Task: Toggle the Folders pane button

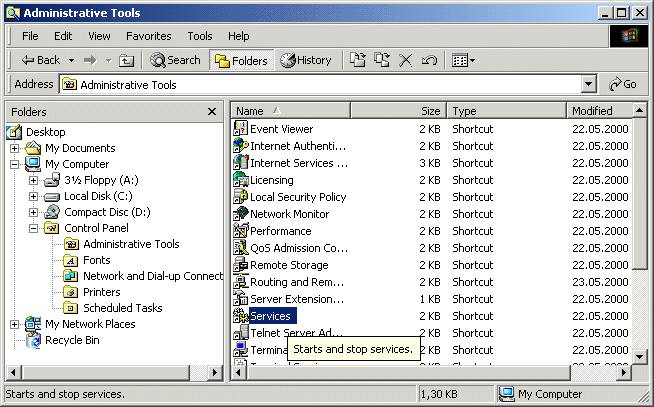Action: point(240,60)
